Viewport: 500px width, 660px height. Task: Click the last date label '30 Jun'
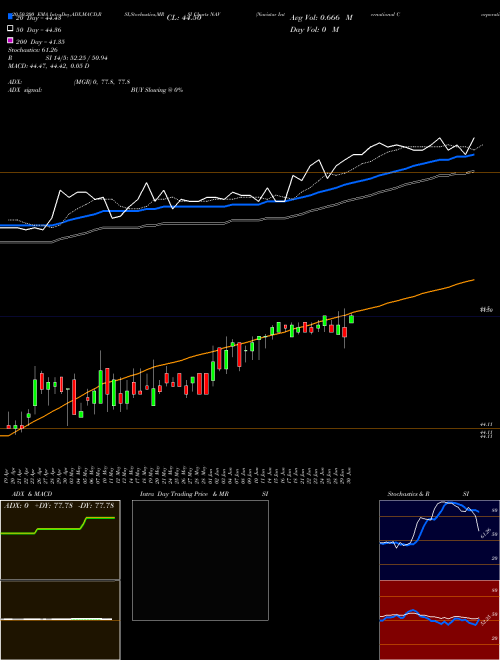(x=351, y=474)
